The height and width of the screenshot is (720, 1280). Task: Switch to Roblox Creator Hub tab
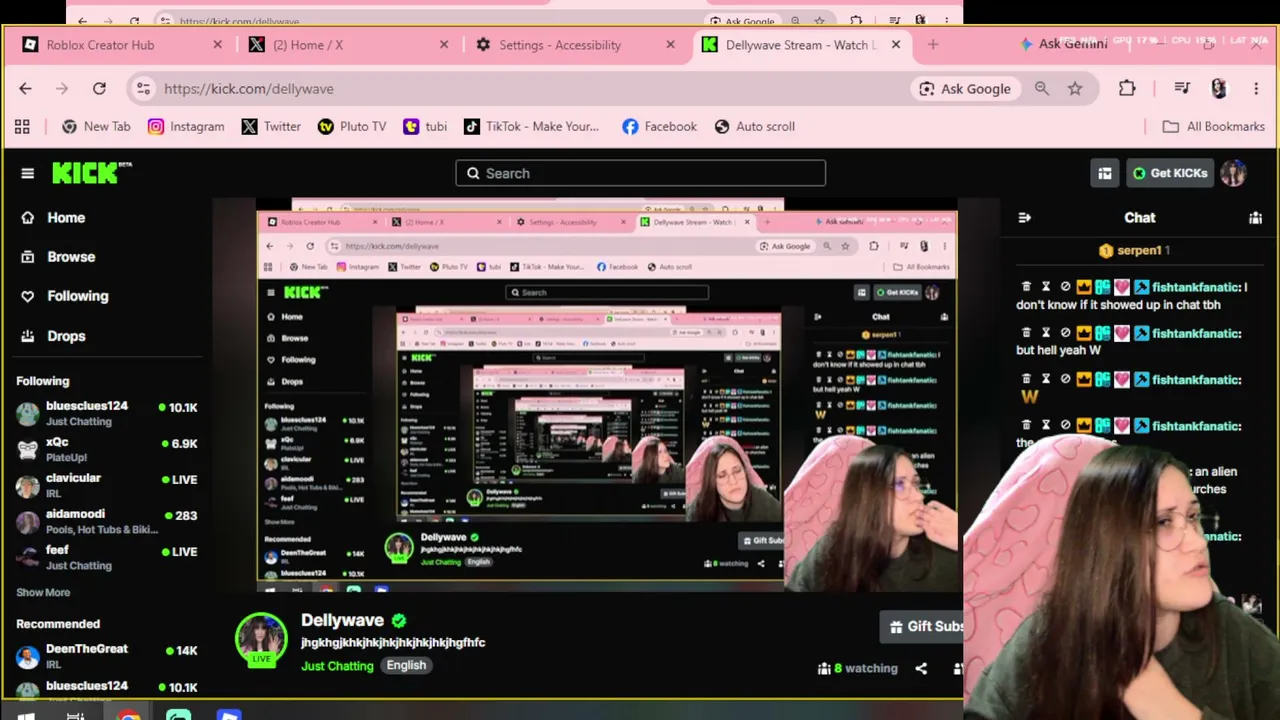point(100,45)
